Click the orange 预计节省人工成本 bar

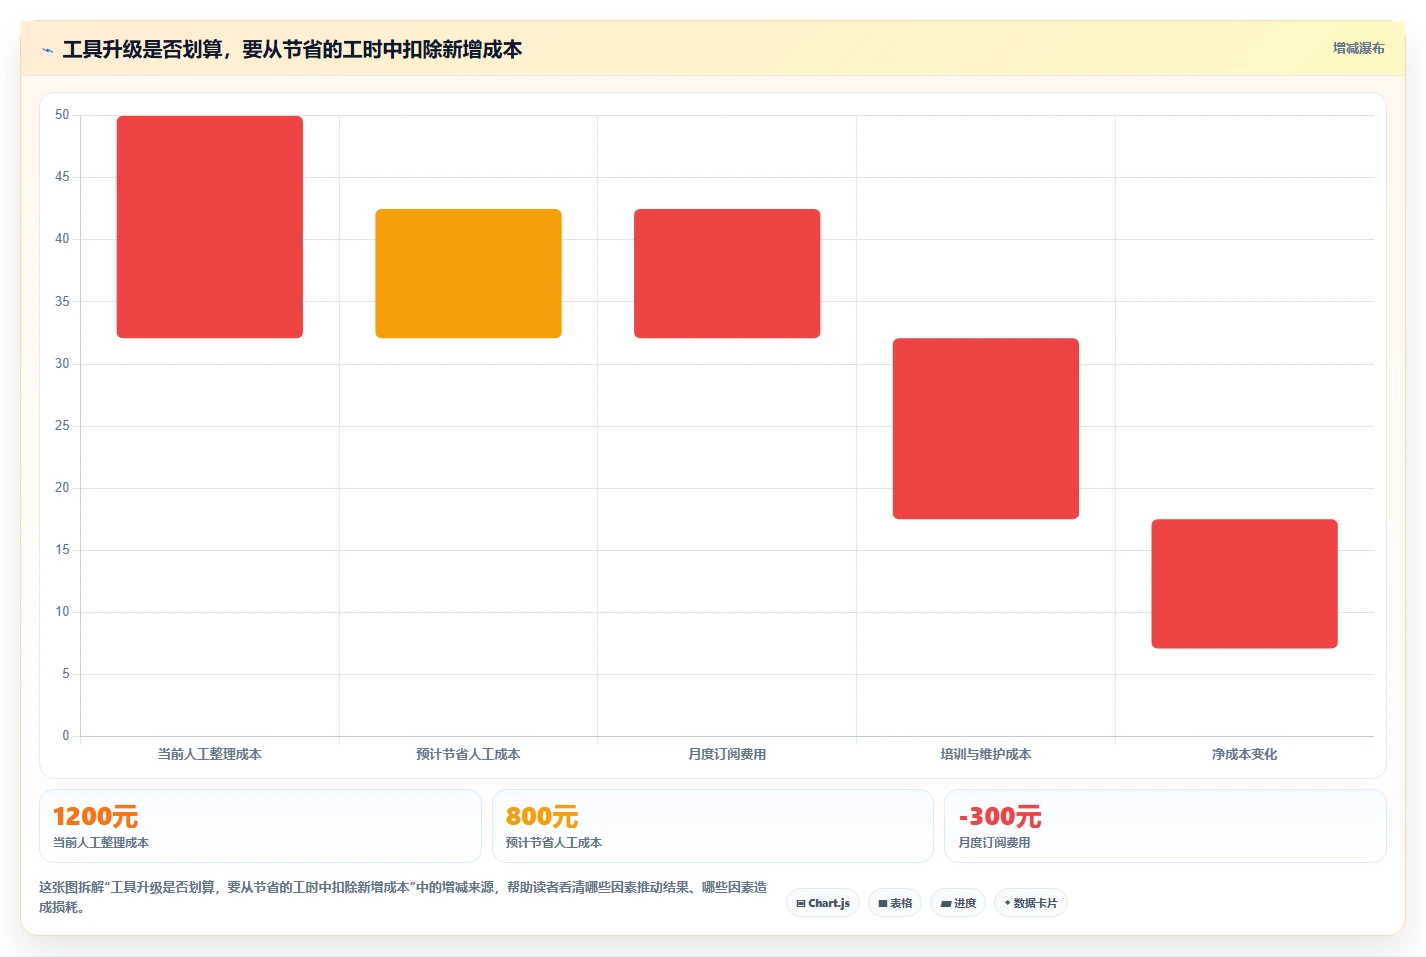468,273
